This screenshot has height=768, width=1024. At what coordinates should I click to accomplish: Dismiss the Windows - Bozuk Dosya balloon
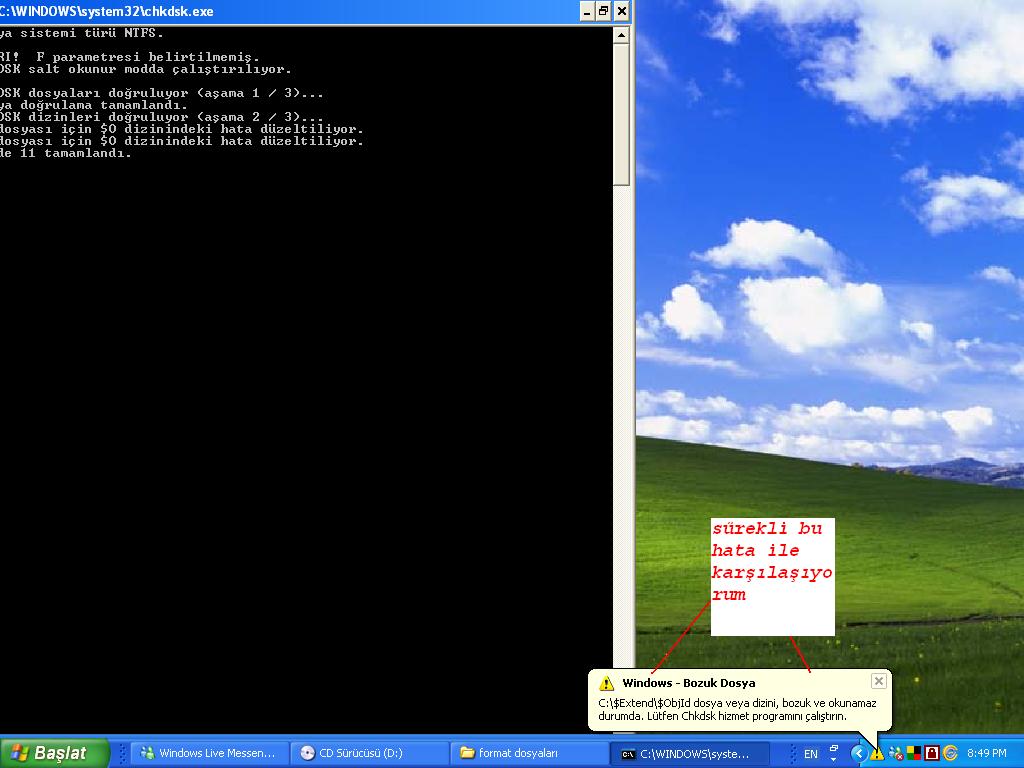[879, 681]
